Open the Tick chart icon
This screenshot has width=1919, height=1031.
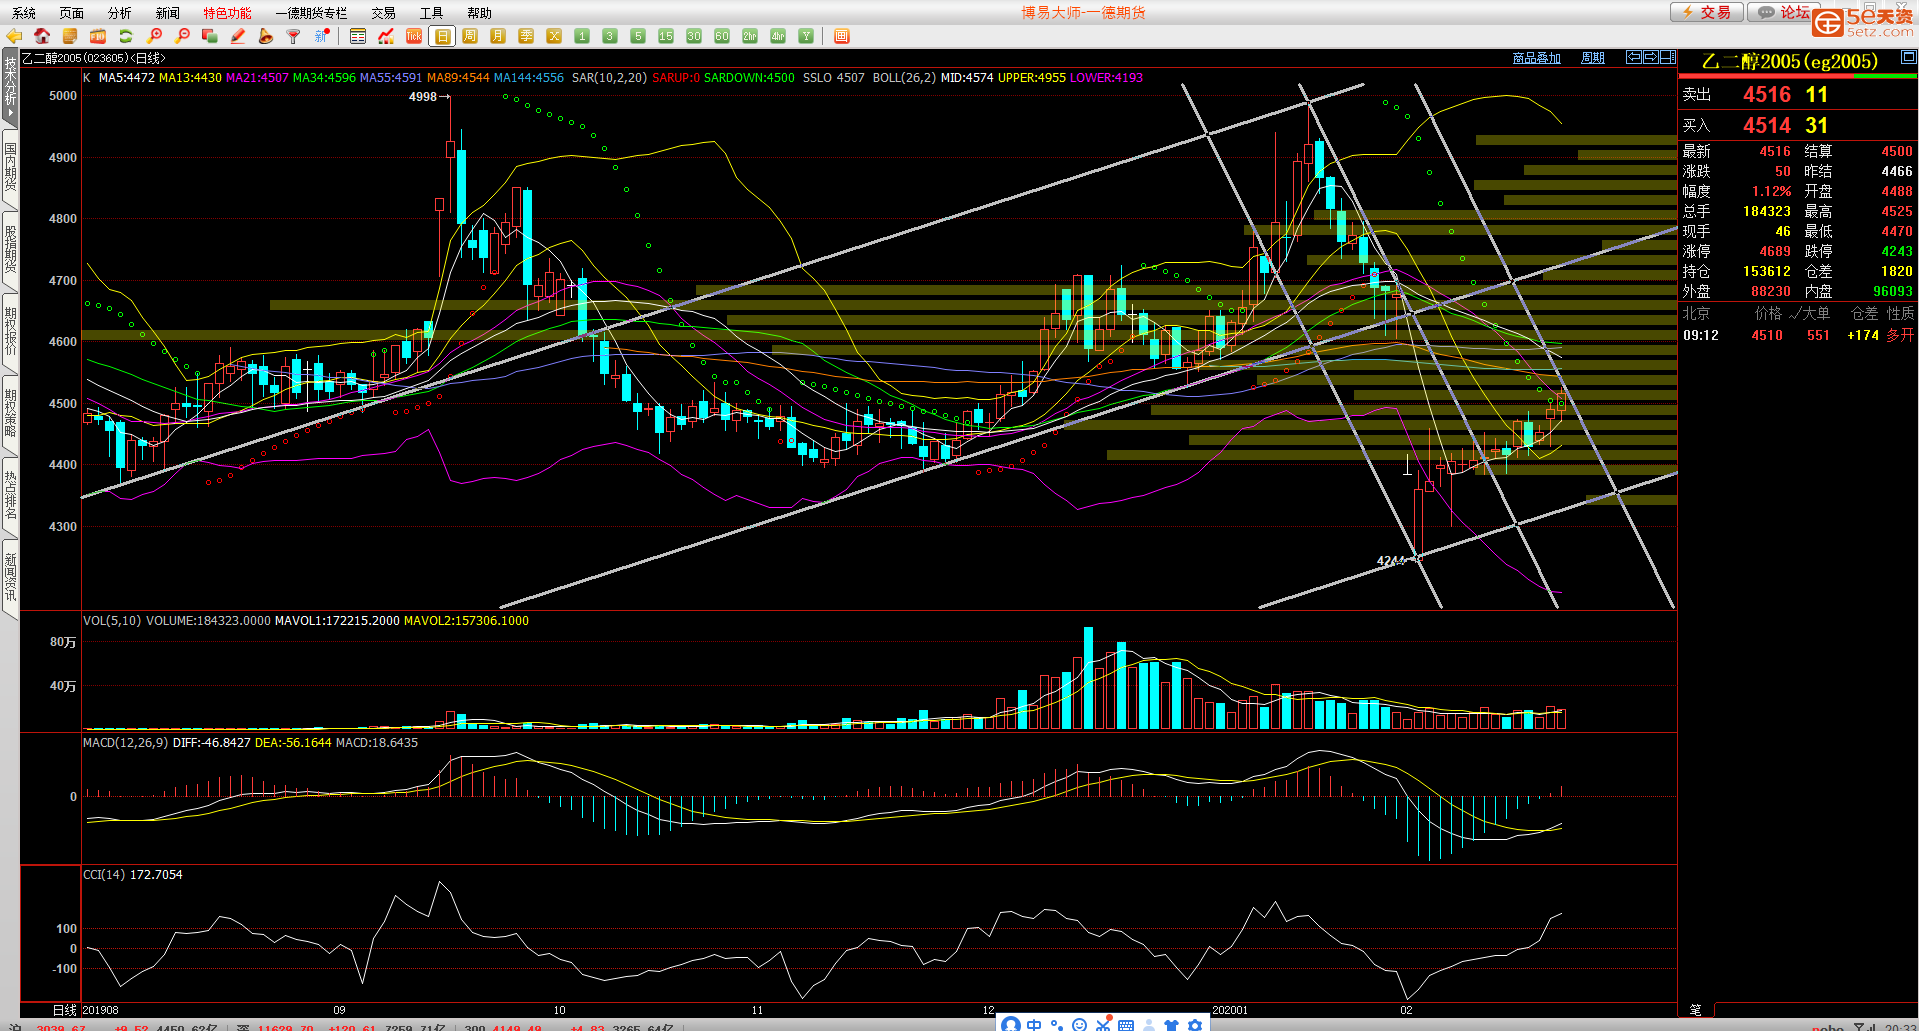click(414, 36)
